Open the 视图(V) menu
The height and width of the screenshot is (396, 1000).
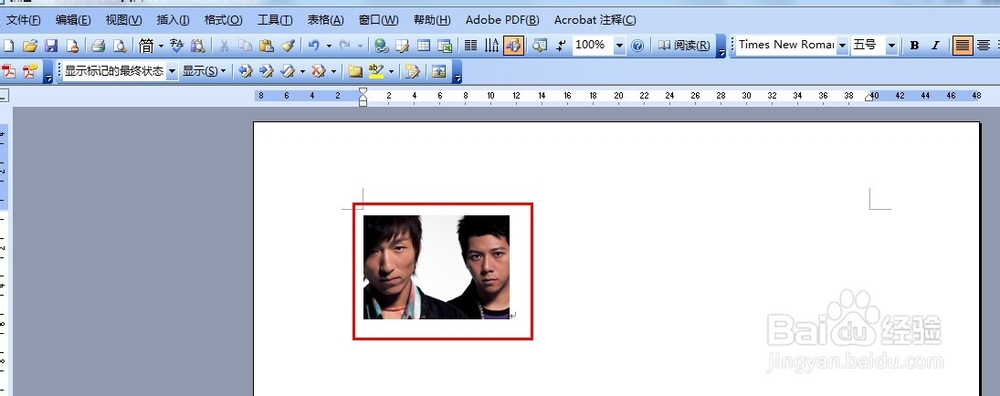pos(124,20)
